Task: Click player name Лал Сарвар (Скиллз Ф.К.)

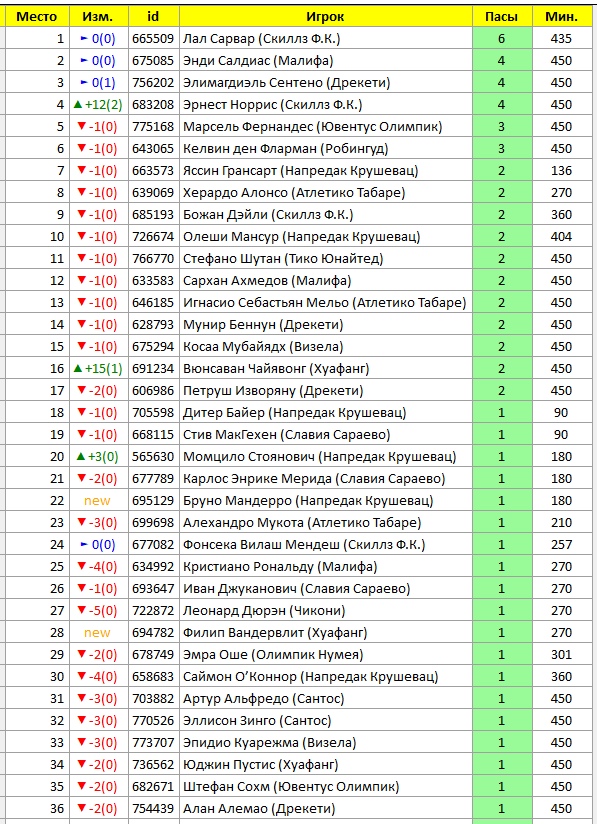Action: click(x=262, y=38)
